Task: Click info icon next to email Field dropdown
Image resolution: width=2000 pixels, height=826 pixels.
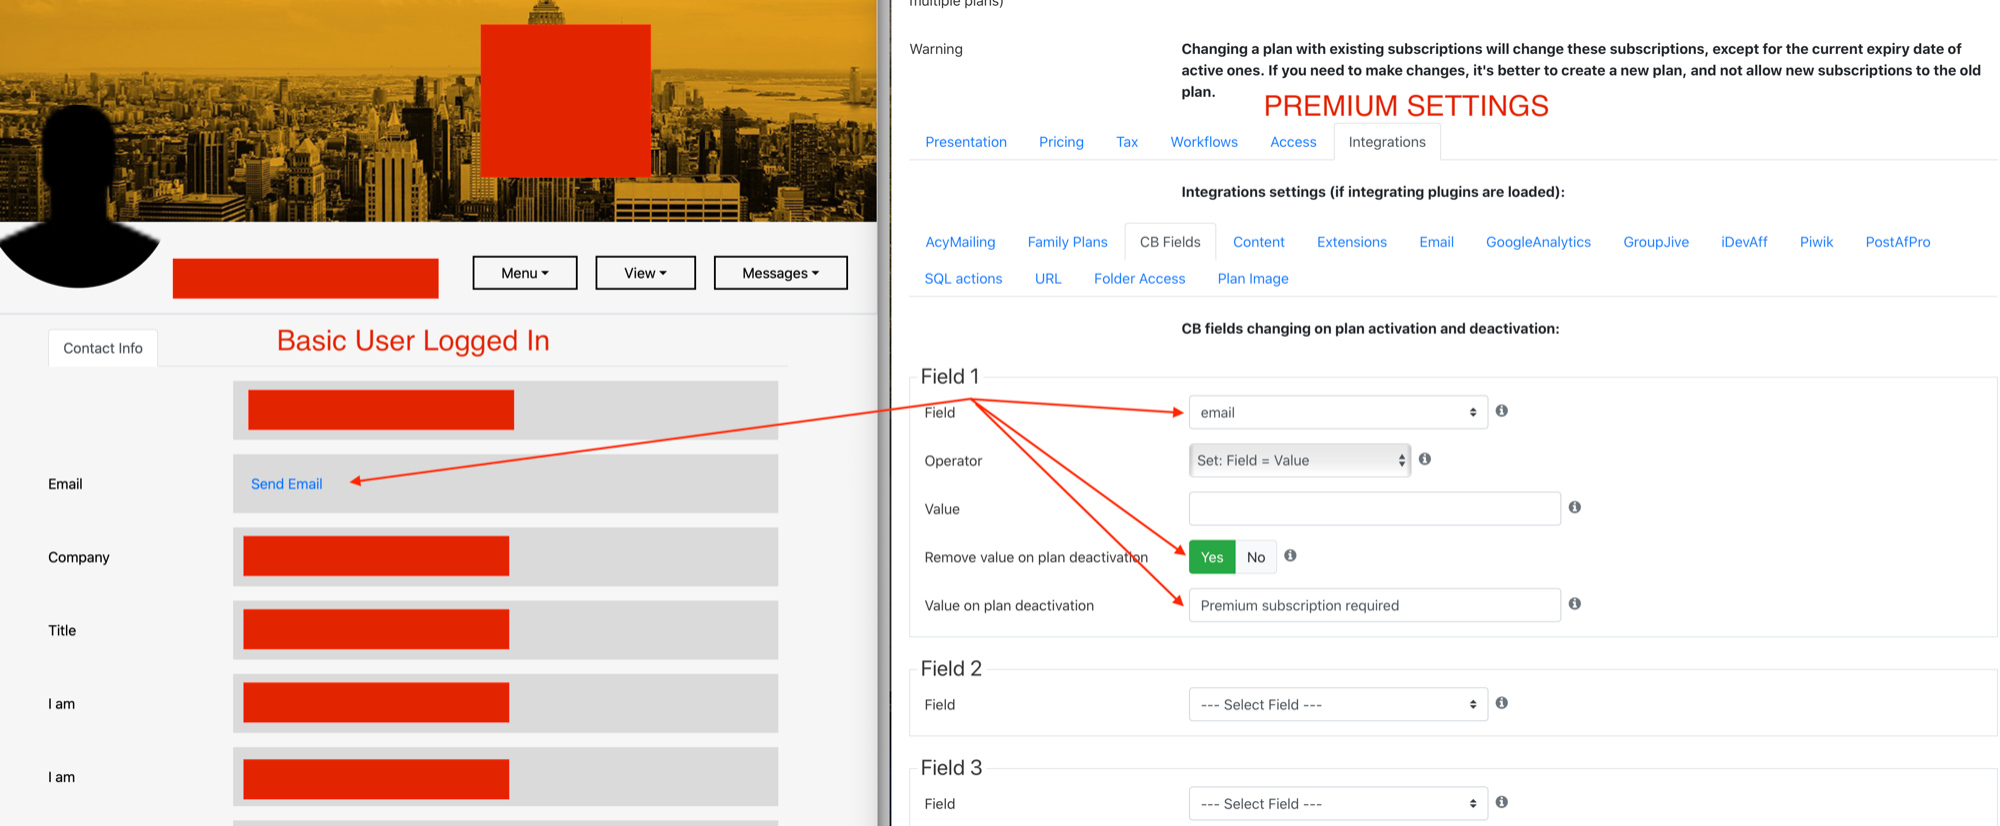Action: 1501,411
